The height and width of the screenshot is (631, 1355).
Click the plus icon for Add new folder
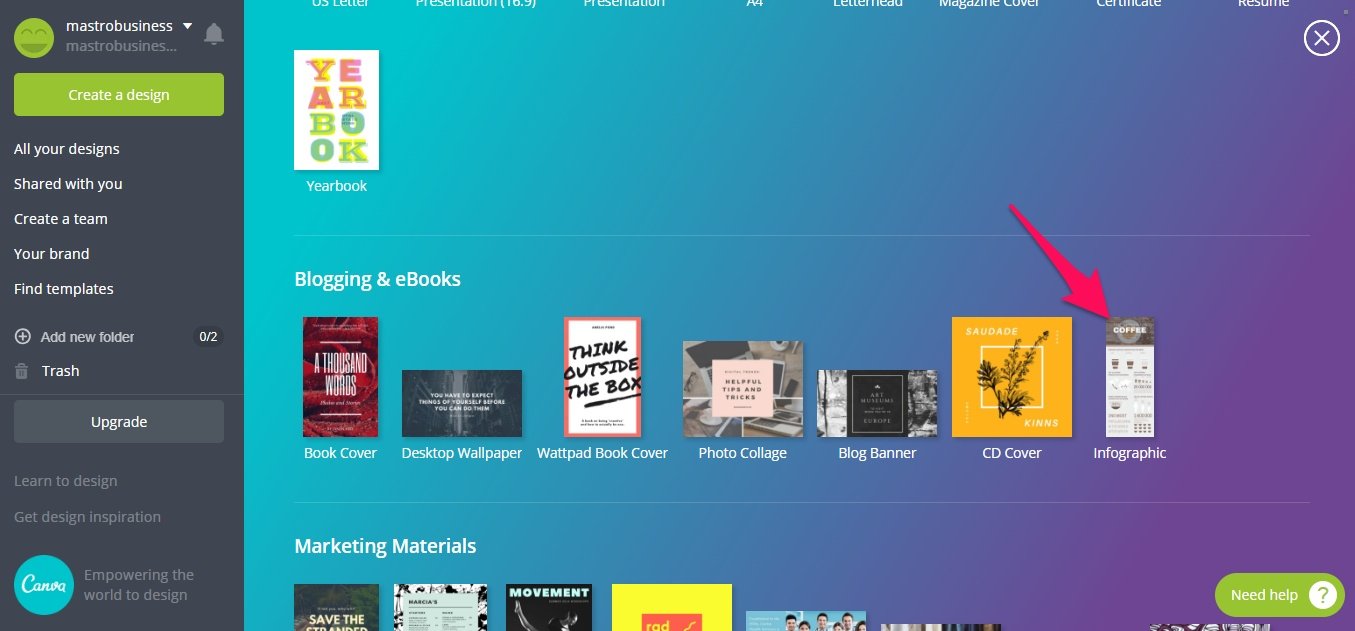[22, 337]
